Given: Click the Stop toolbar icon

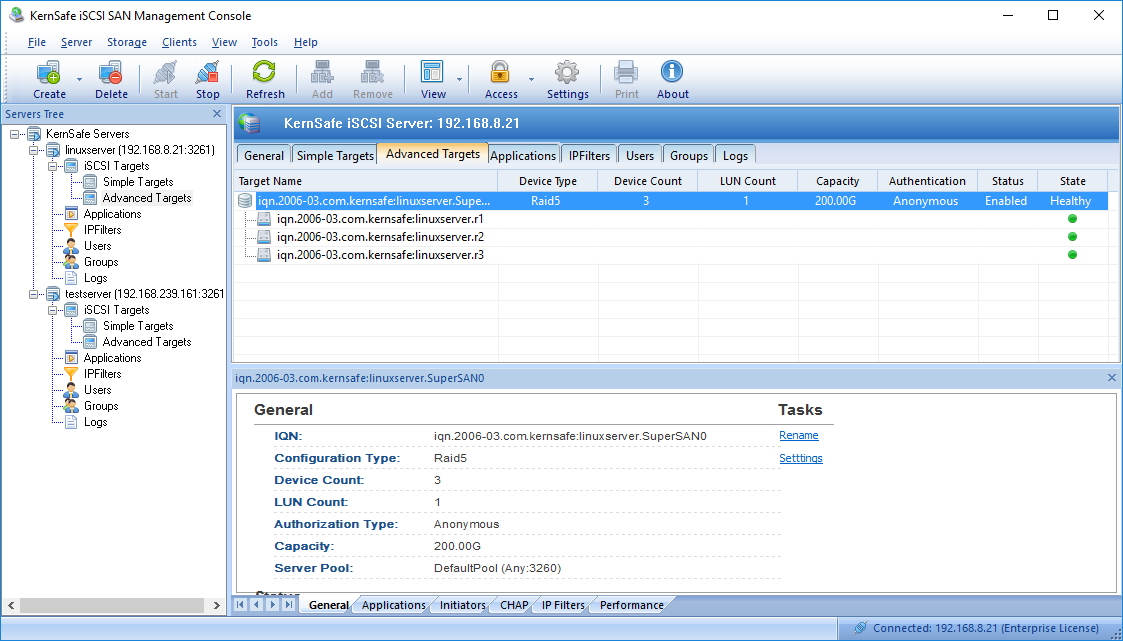Looking at the screenshot, I should click(x=208, y=72).
